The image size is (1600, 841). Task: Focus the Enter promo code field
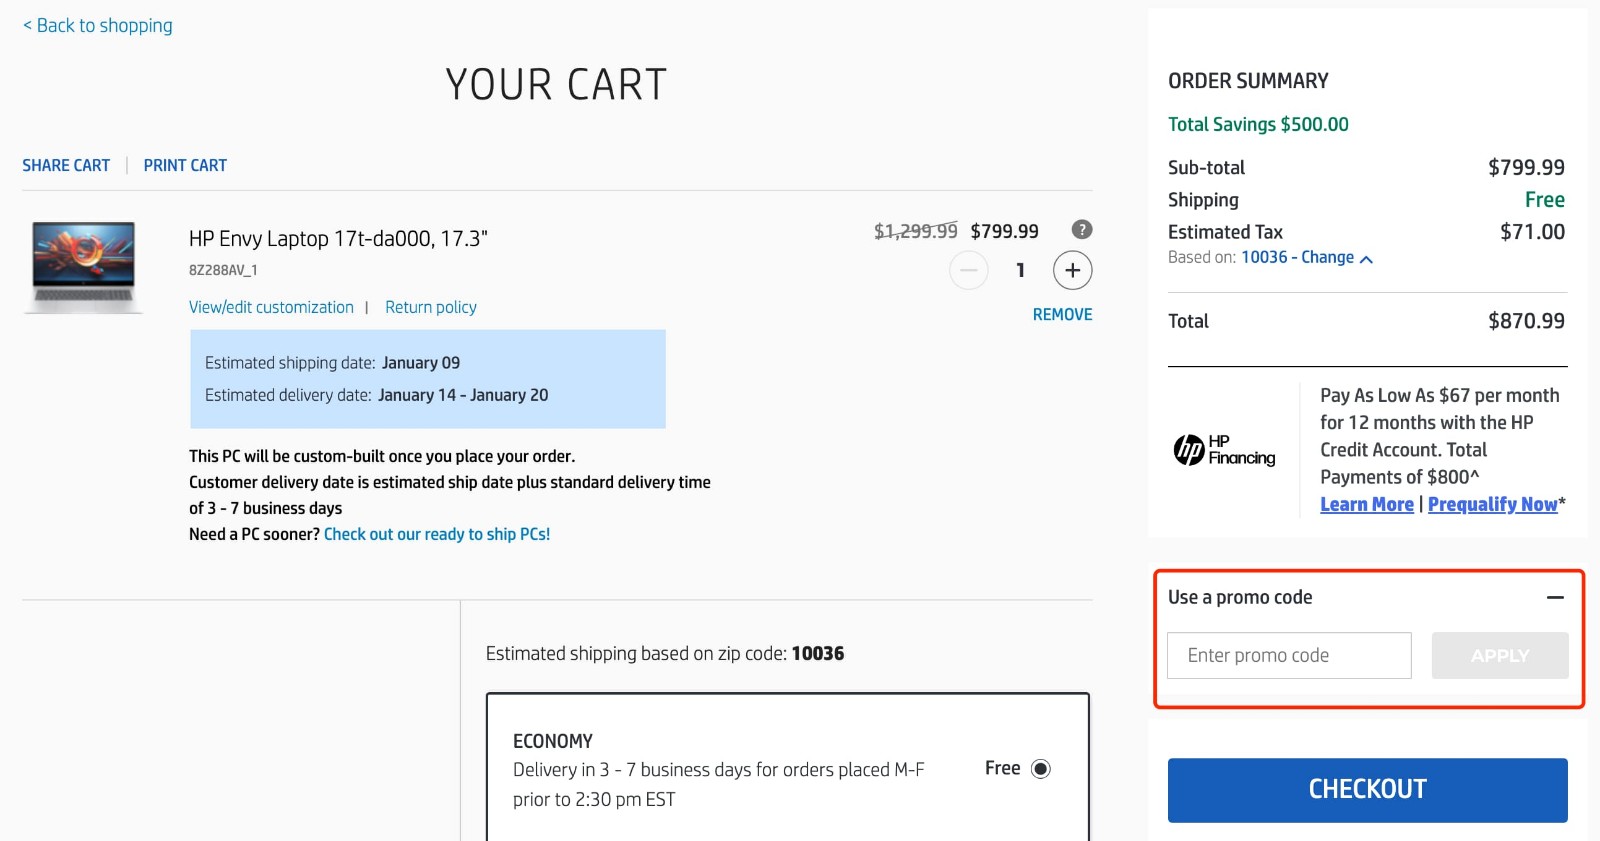point(1289,655)
